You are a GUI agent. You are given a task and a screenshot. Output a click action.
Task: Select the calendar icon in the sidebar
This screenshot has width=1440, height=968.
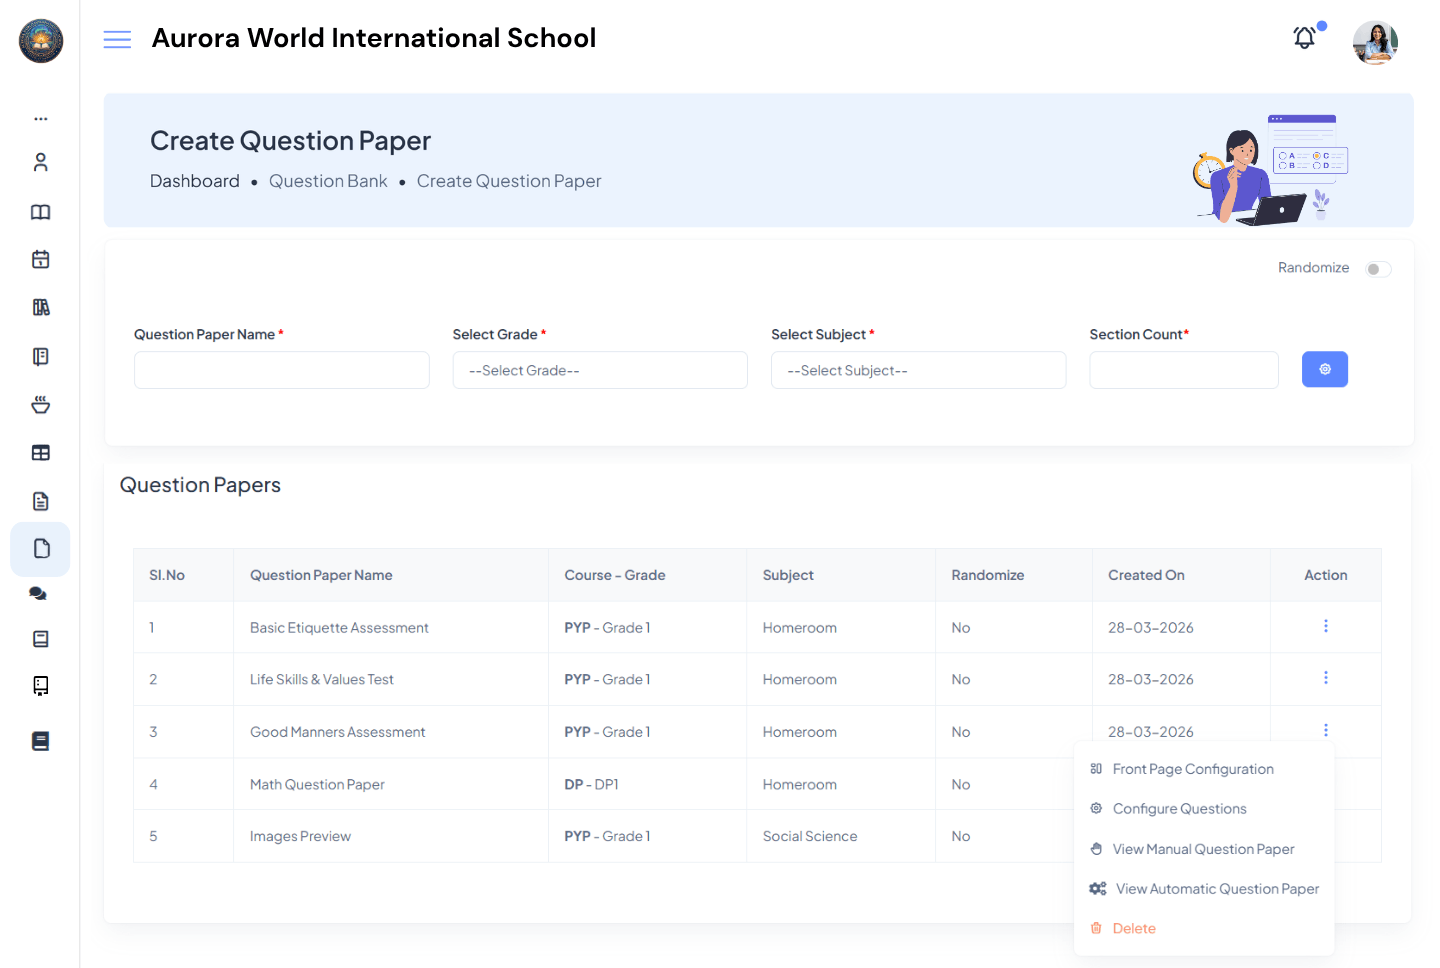click(x=40, y=259)
